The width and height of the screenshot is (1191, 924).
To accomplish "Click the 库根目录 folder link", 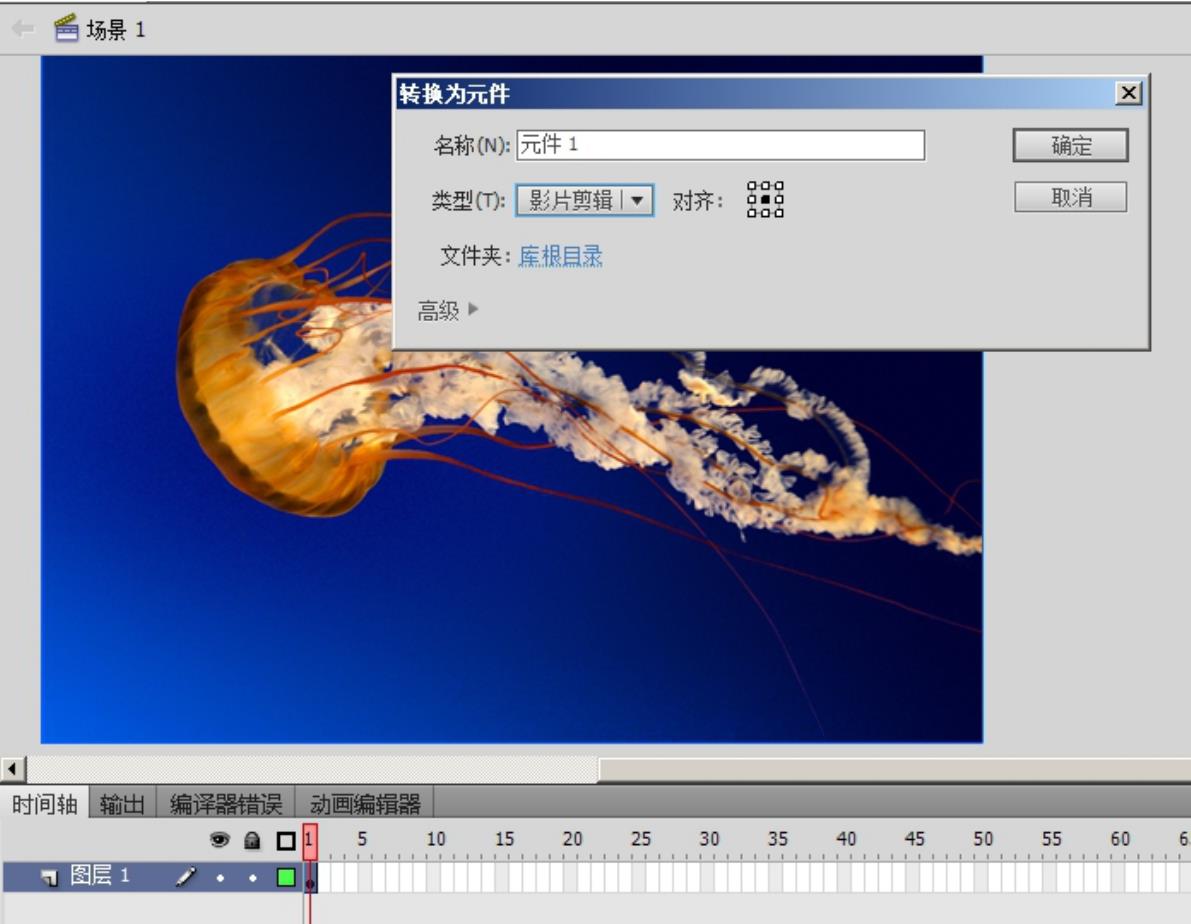I will [560, 257].
